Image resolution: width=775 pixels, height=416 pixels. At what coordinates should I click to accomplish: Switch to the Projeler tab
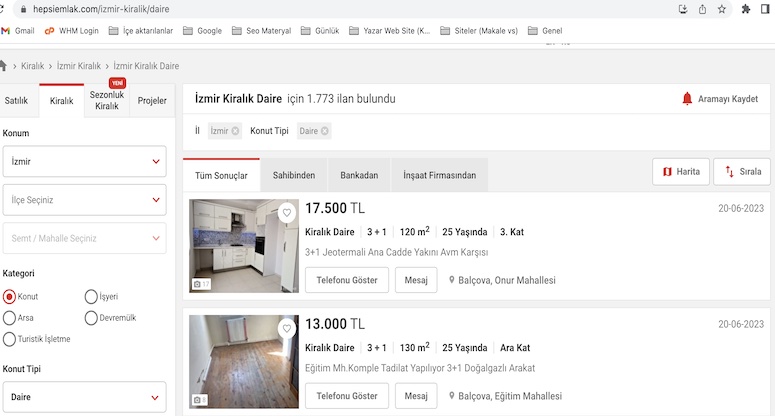coord(152,101)
